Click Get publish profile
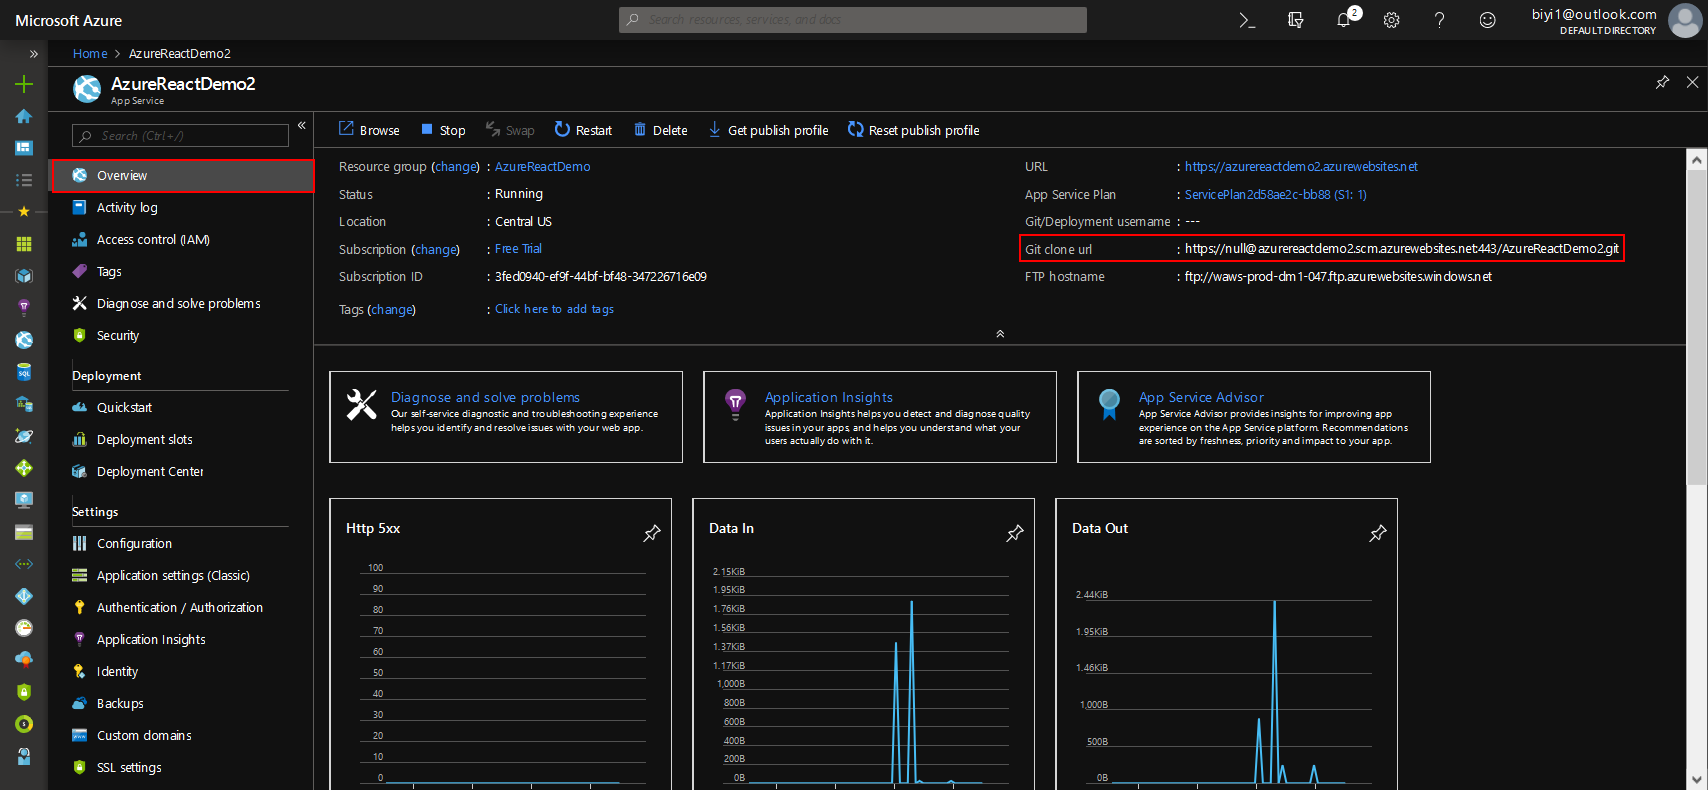This screenshot has height=790, width=1708. [768, 130]
